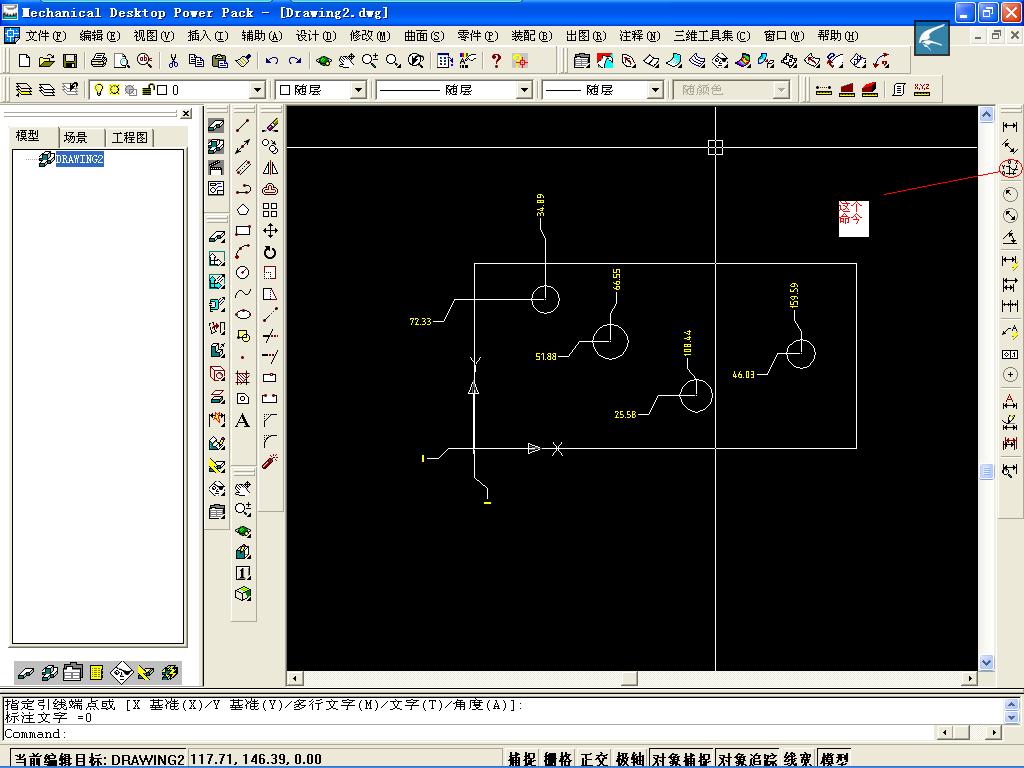The width and height of the screenshot is (1024, 768).
Task: Open the Hatch tool
Action: [x=243, y=377]
